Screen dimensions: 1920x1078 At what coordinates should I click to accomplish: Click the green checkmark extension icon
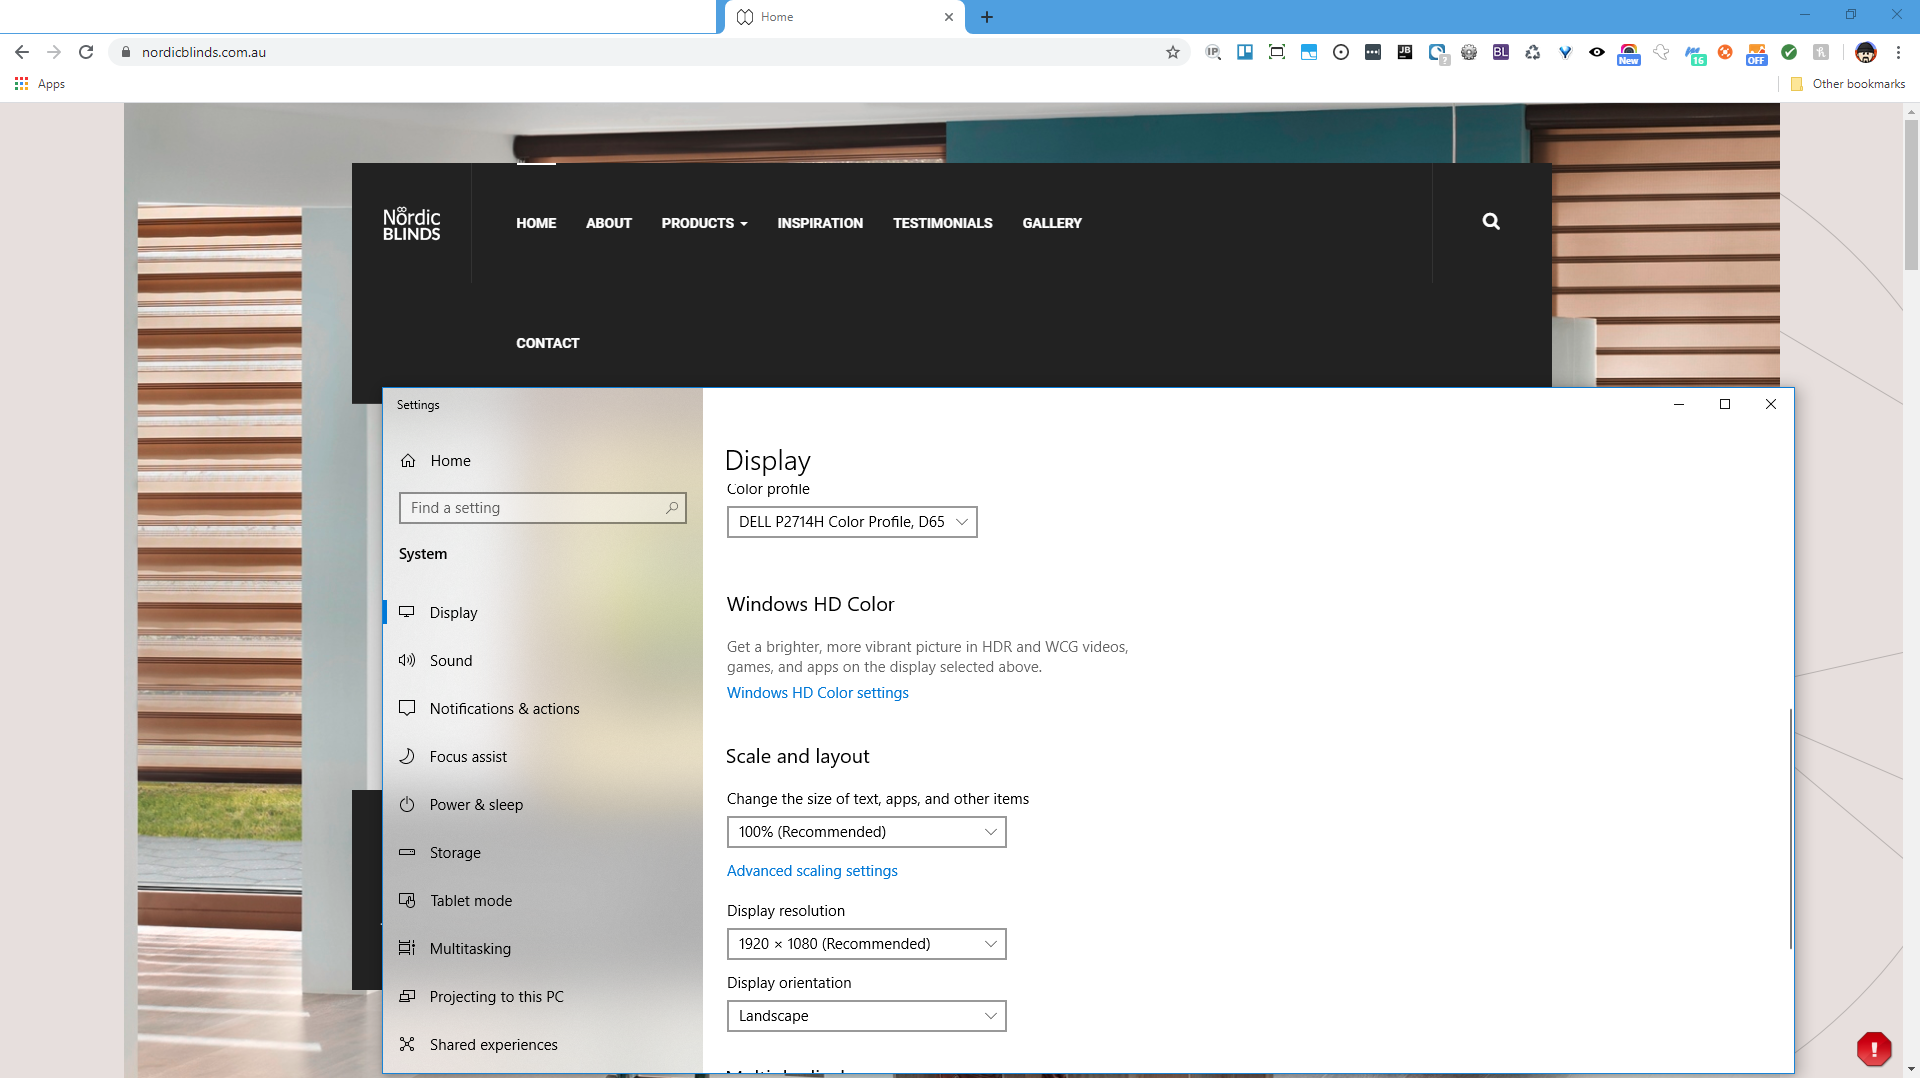(1789, 52)
